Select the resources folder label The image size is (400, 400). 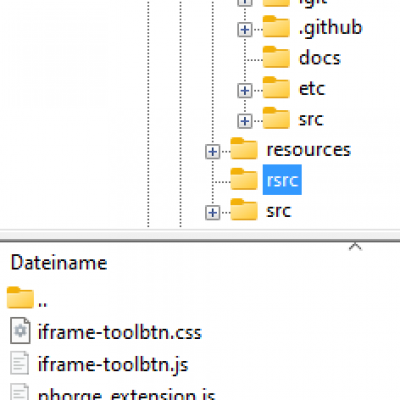(309, 150)
